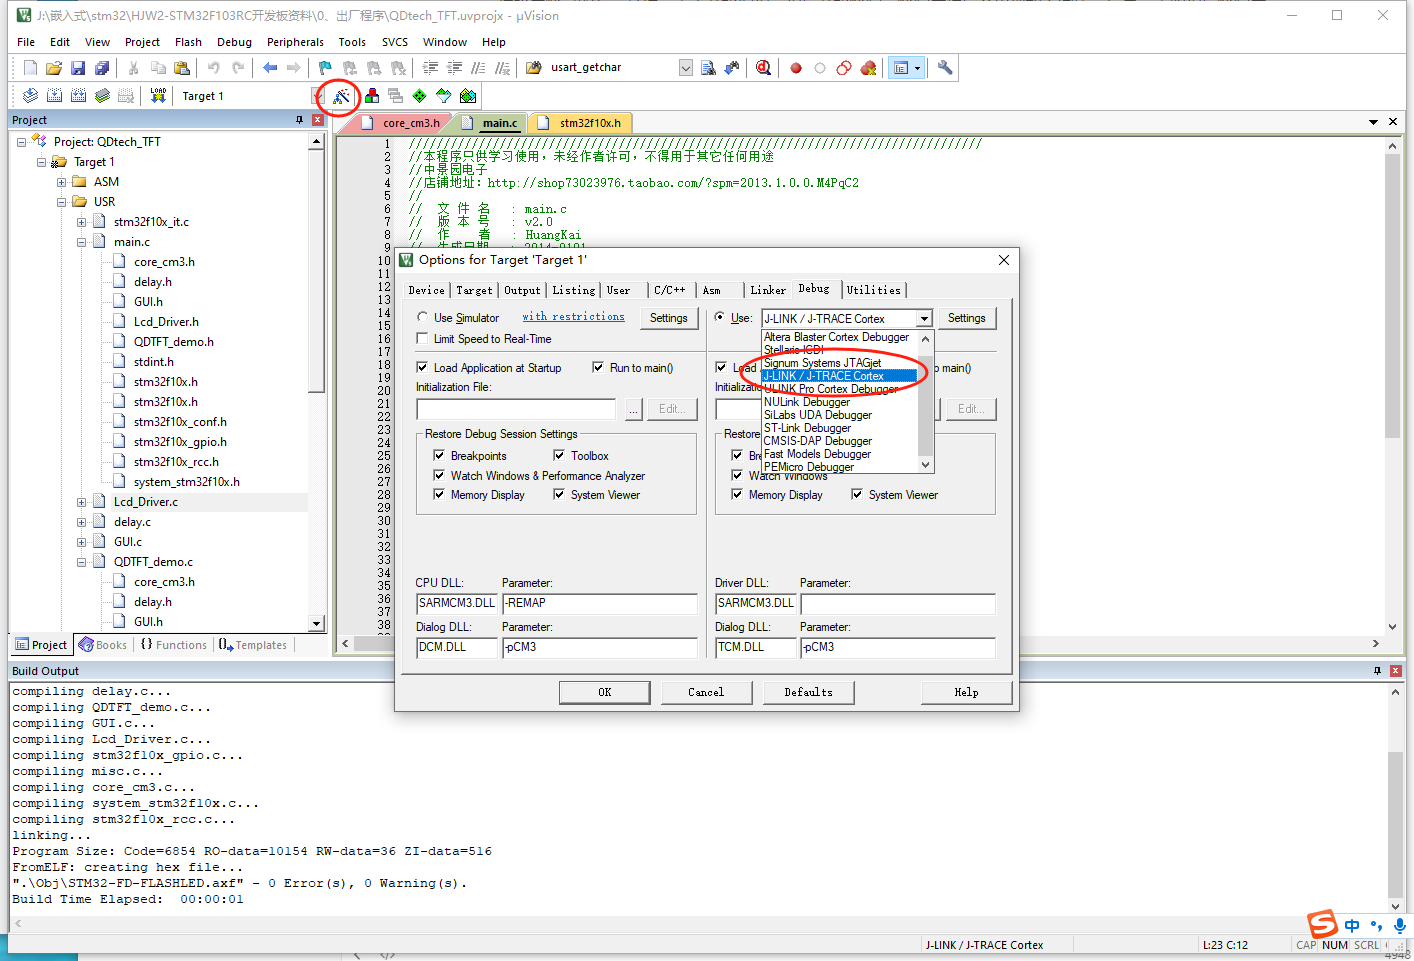
Task: Launch the Pack Installer icon
Action: [468, 96]
